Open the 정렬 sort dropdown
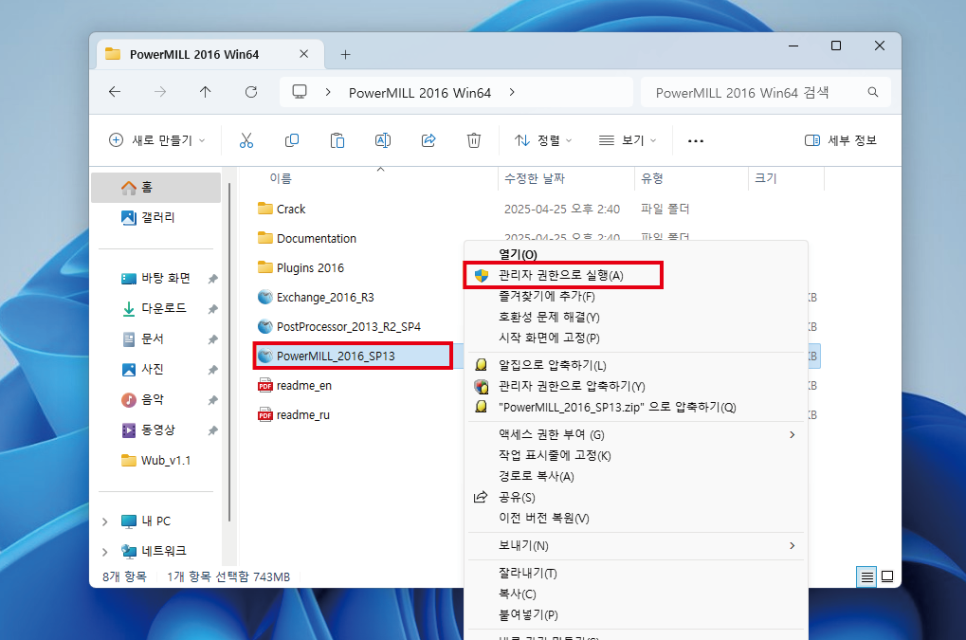 coord(543,140)
